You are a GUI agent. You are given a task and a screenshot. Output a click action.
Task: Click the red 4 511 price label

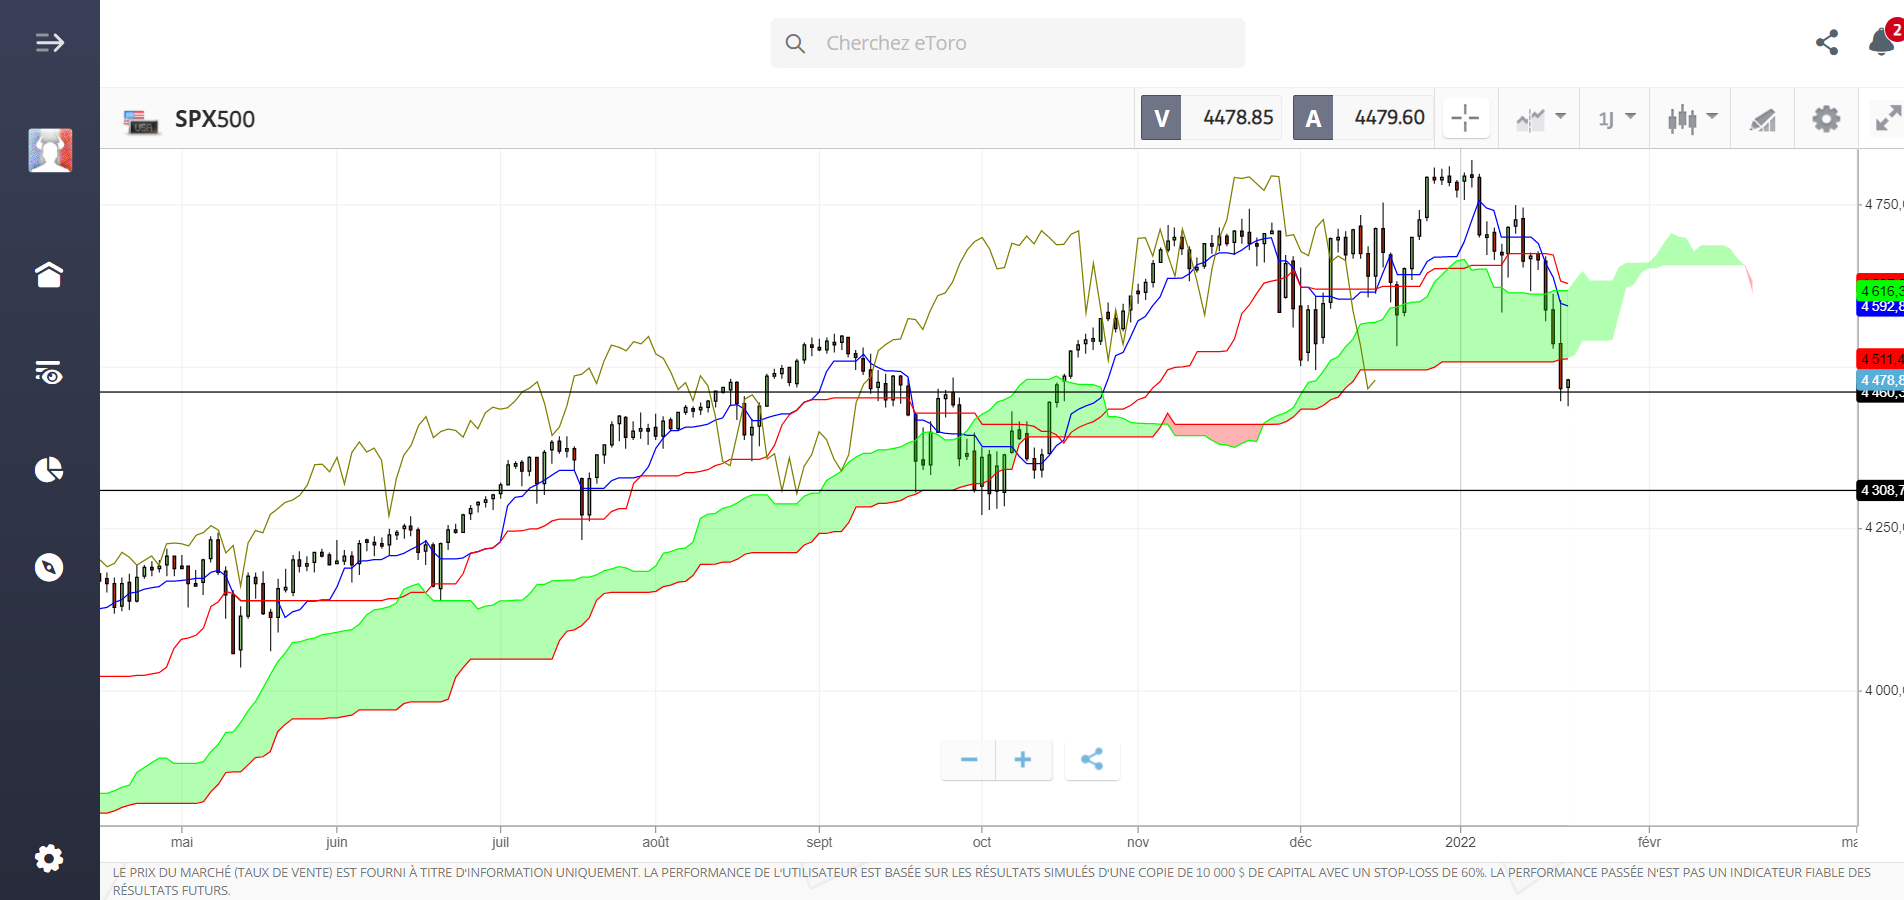point(1880,359)
